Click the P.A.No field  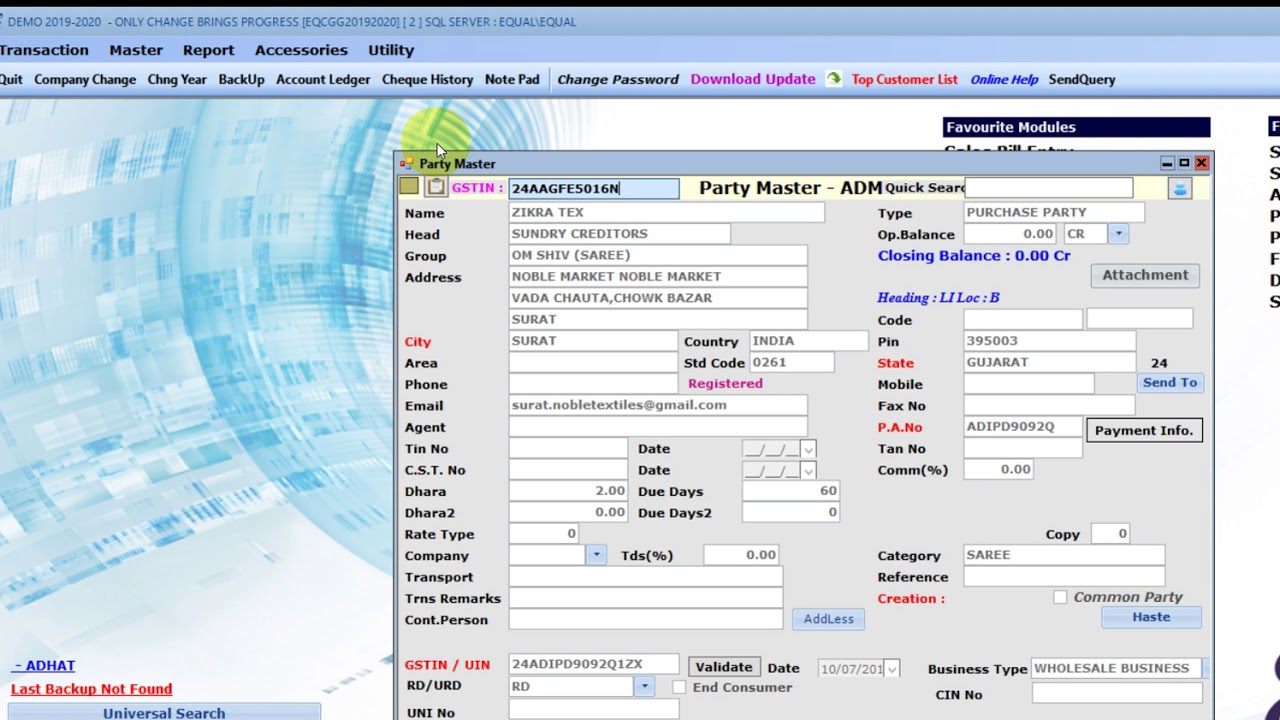pos(1023,427)
